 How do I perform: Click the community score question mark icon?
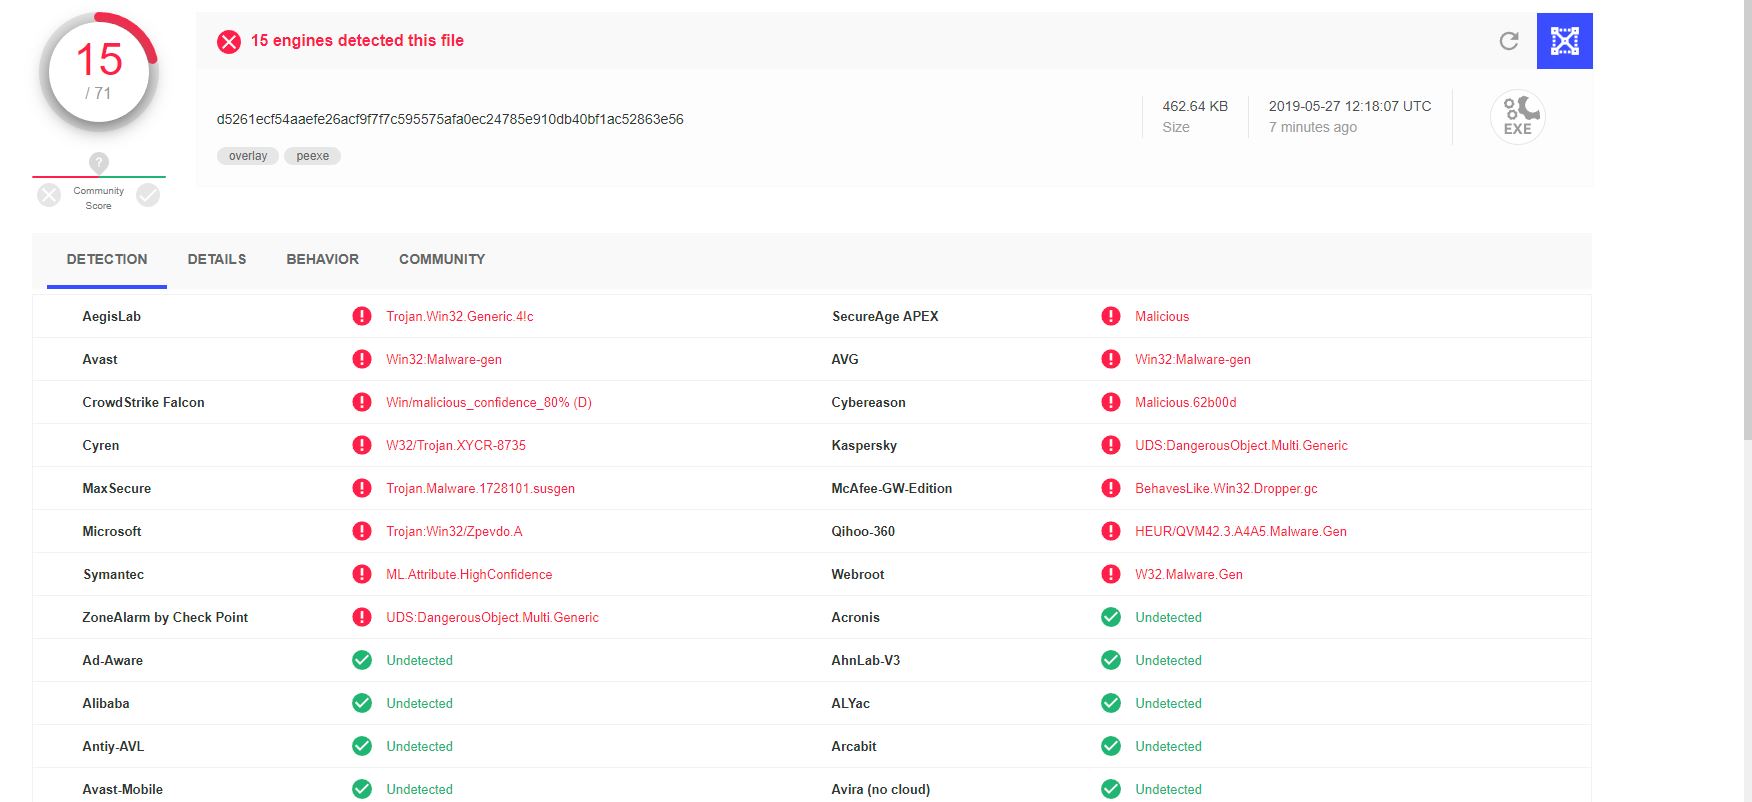pyautogui.click(x=98, y=162)
